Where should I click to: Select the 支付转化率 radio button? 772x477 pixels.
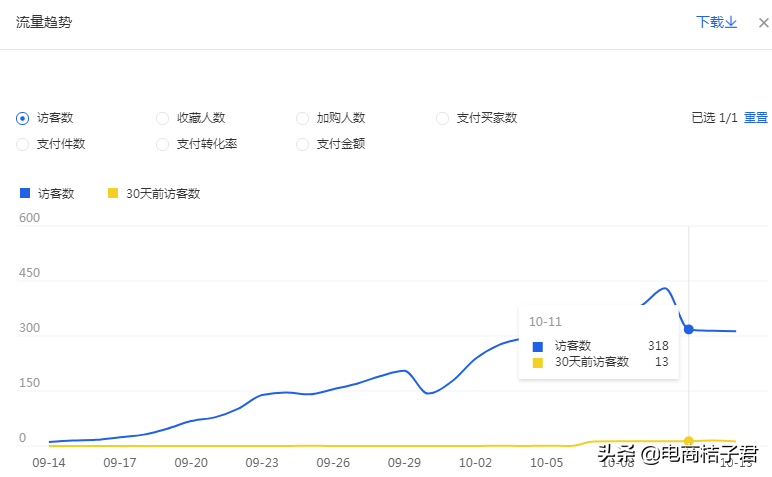[162, 144]
